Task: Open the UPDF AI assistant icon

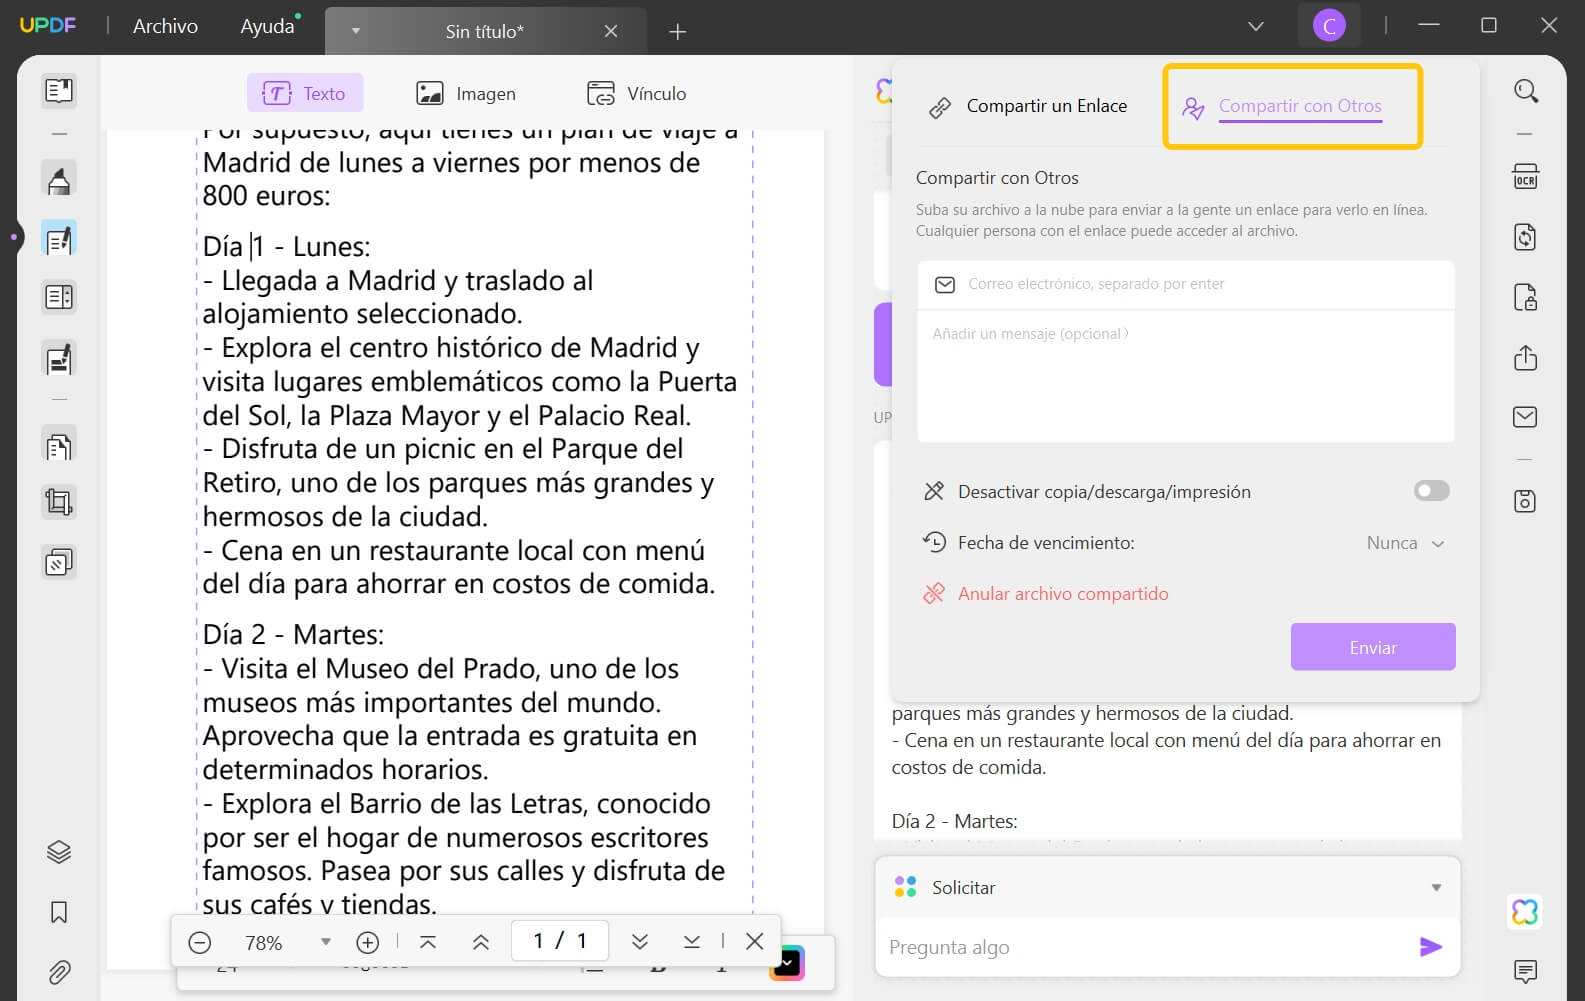Action: (x=1525, y=911)
